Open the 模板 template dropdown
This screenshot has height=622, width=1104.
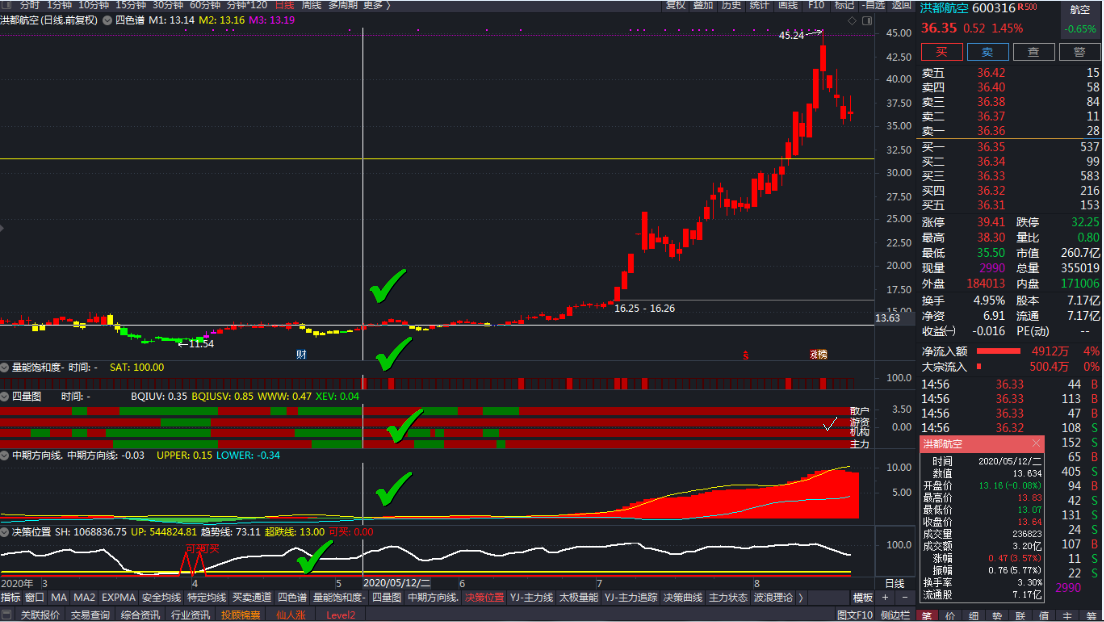point(862,598)
